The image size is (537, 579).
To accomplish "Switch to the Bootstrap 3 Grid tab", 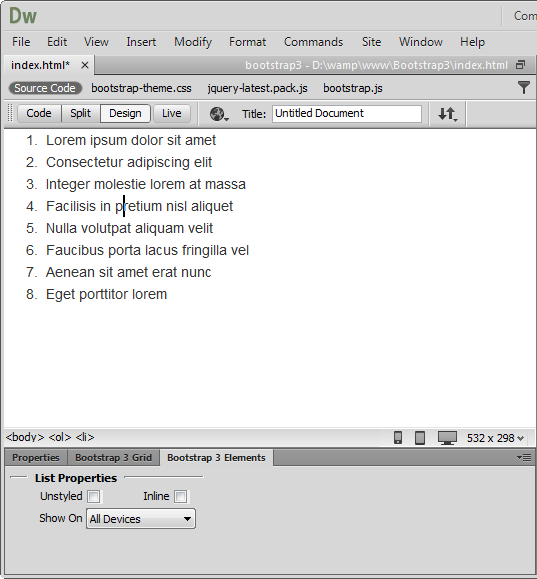I will (x=113, y=458).
